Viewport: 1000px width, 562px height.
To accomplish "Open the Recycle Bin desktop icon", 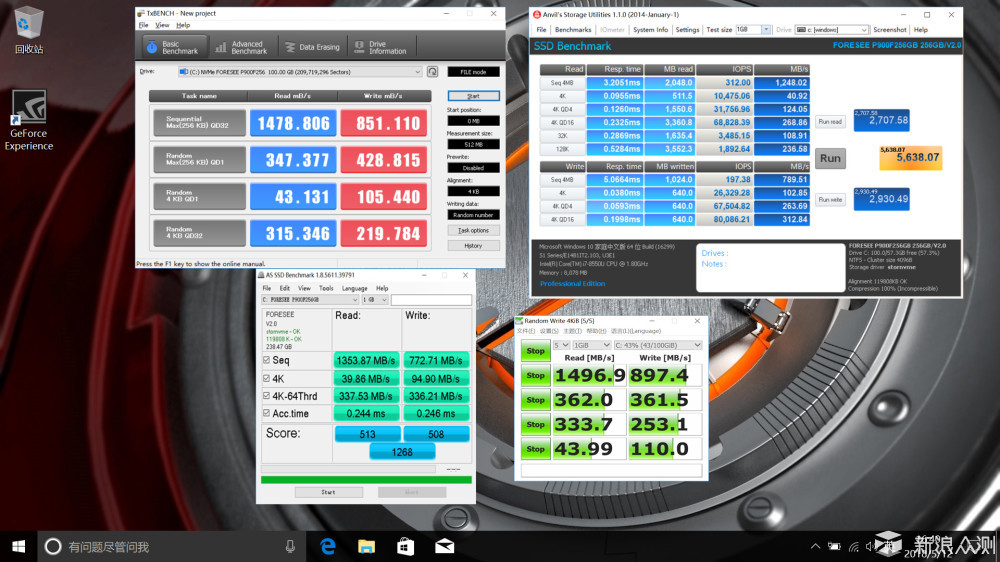I will pyautogui.click(x=28, y=31).
